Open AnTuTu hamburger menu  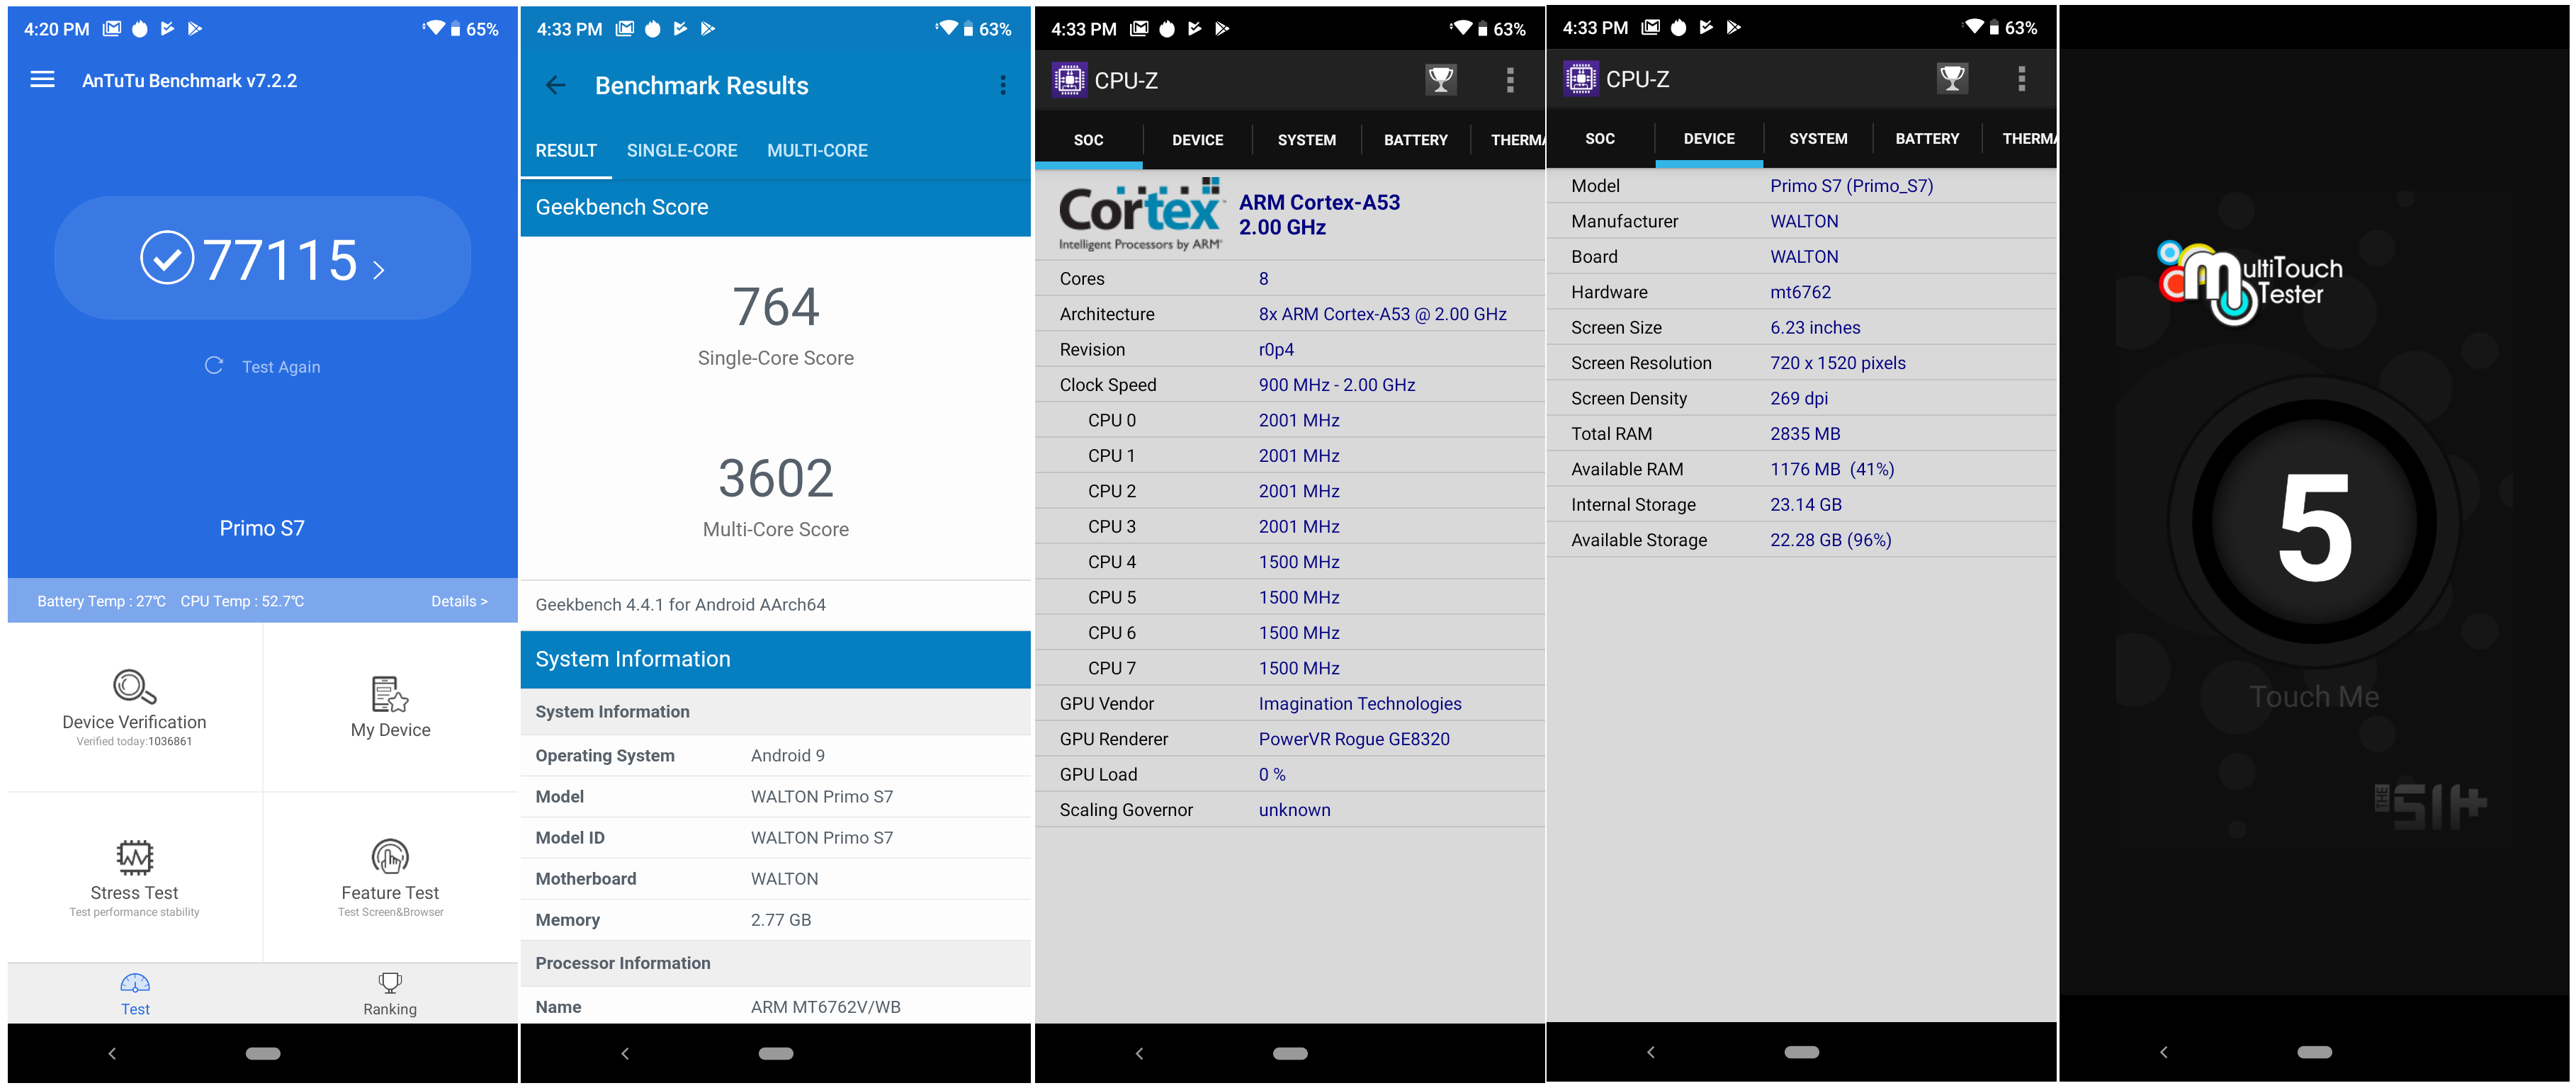click(42, 80)
